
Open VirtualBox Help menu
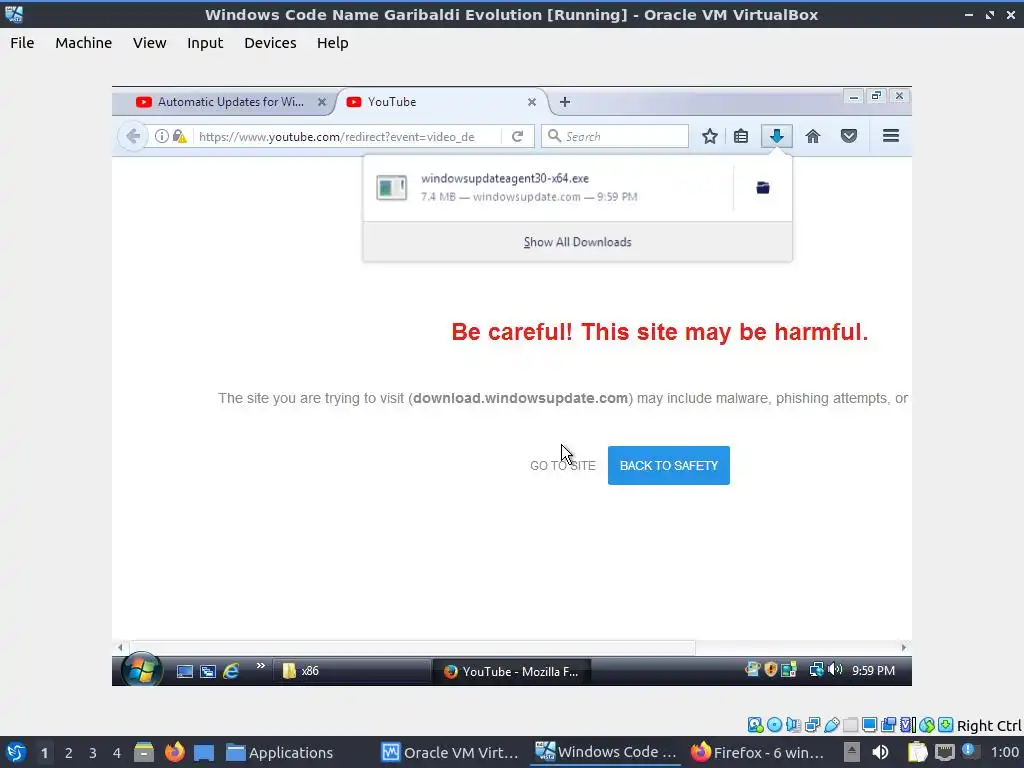[x=332, y=43]
